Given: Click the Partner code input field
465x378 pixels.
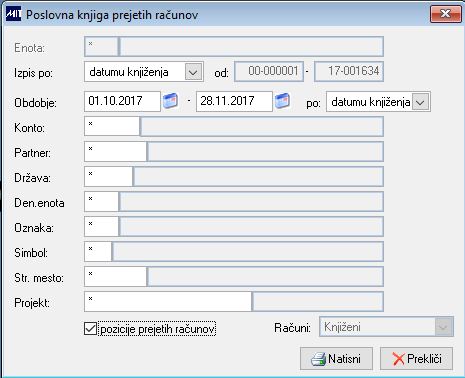Looking at the screenshot, I should click(x=115, y=151).
